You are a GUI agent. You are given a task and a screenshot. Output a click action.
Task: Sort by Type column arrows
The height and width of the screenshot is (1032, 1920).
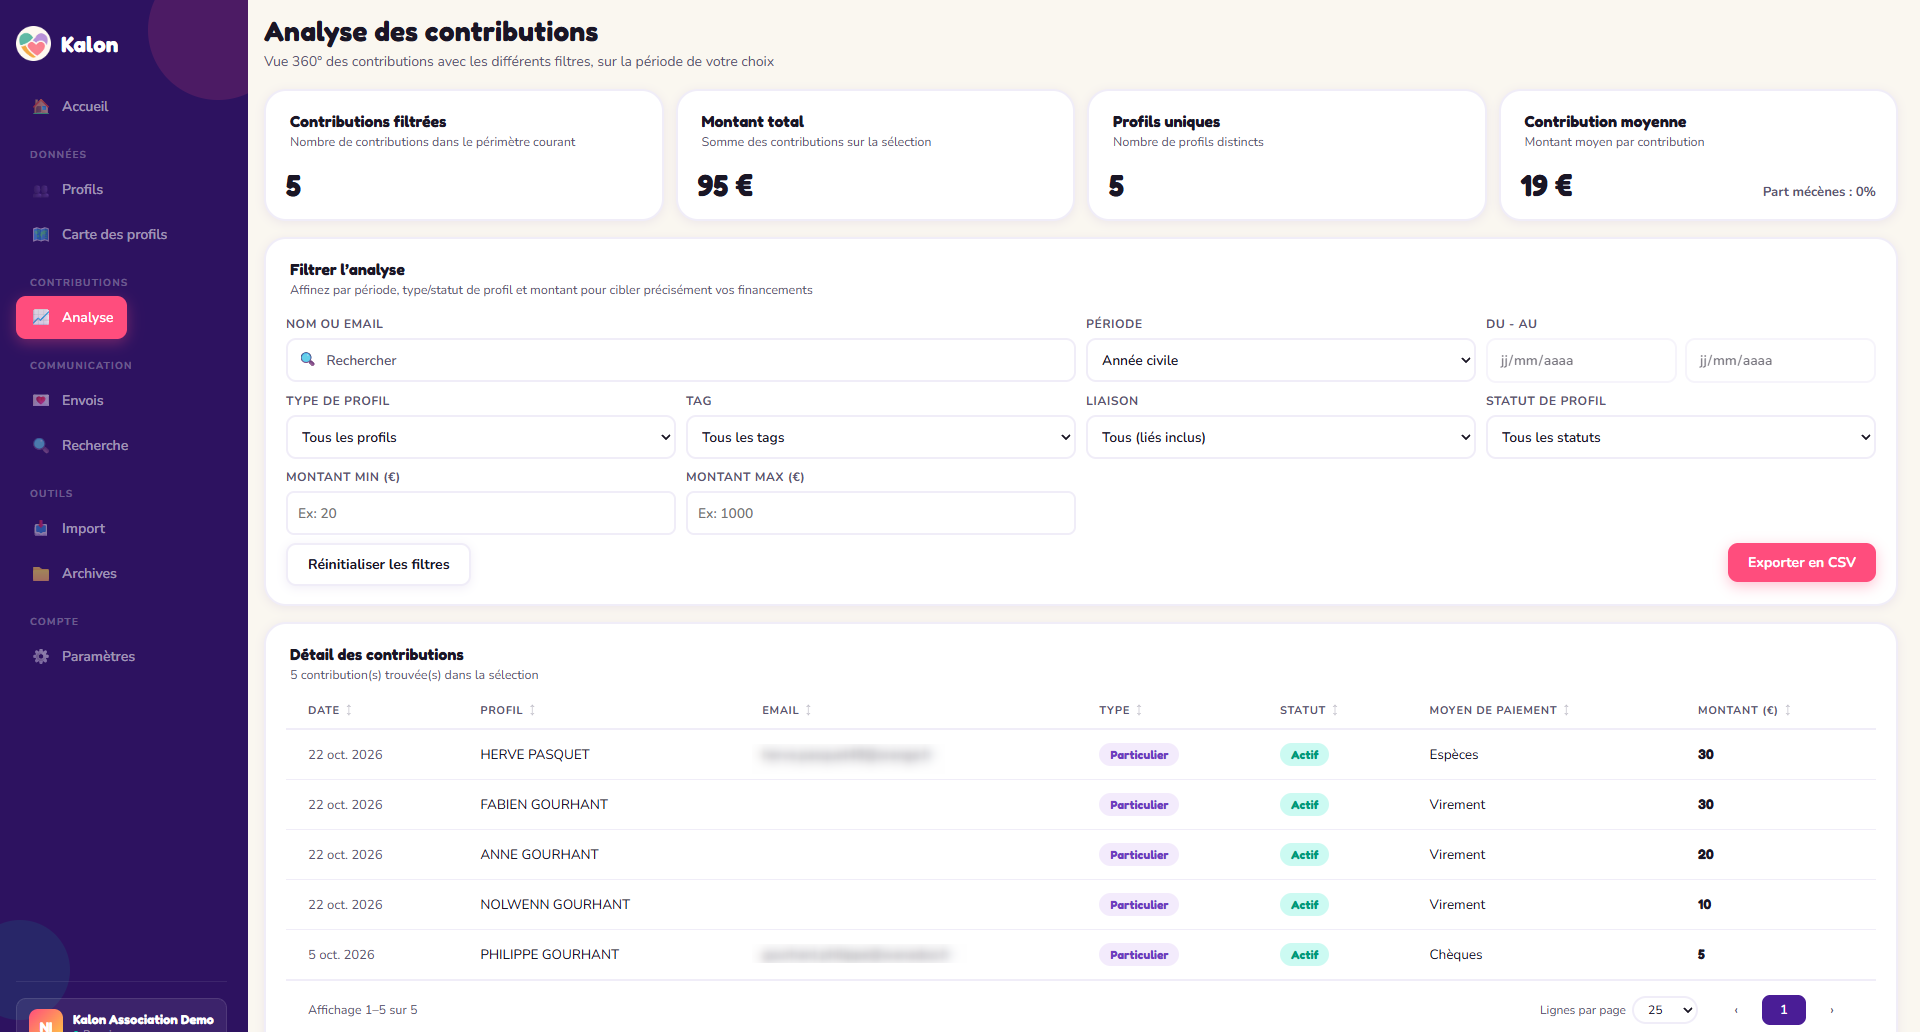tap(1139, 710)
